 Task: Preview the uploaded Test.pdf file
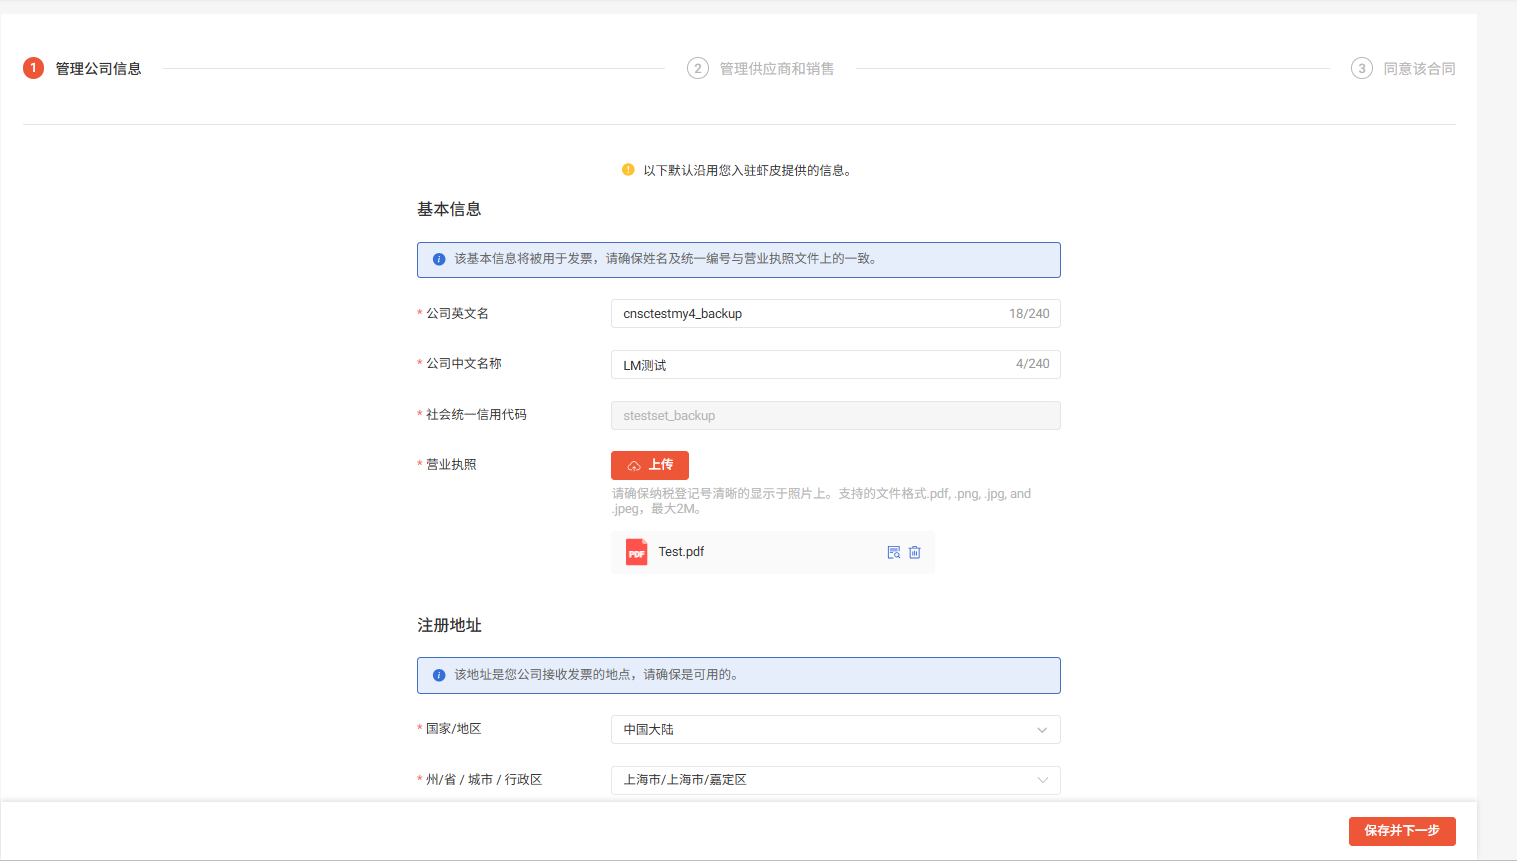[893, 552]
